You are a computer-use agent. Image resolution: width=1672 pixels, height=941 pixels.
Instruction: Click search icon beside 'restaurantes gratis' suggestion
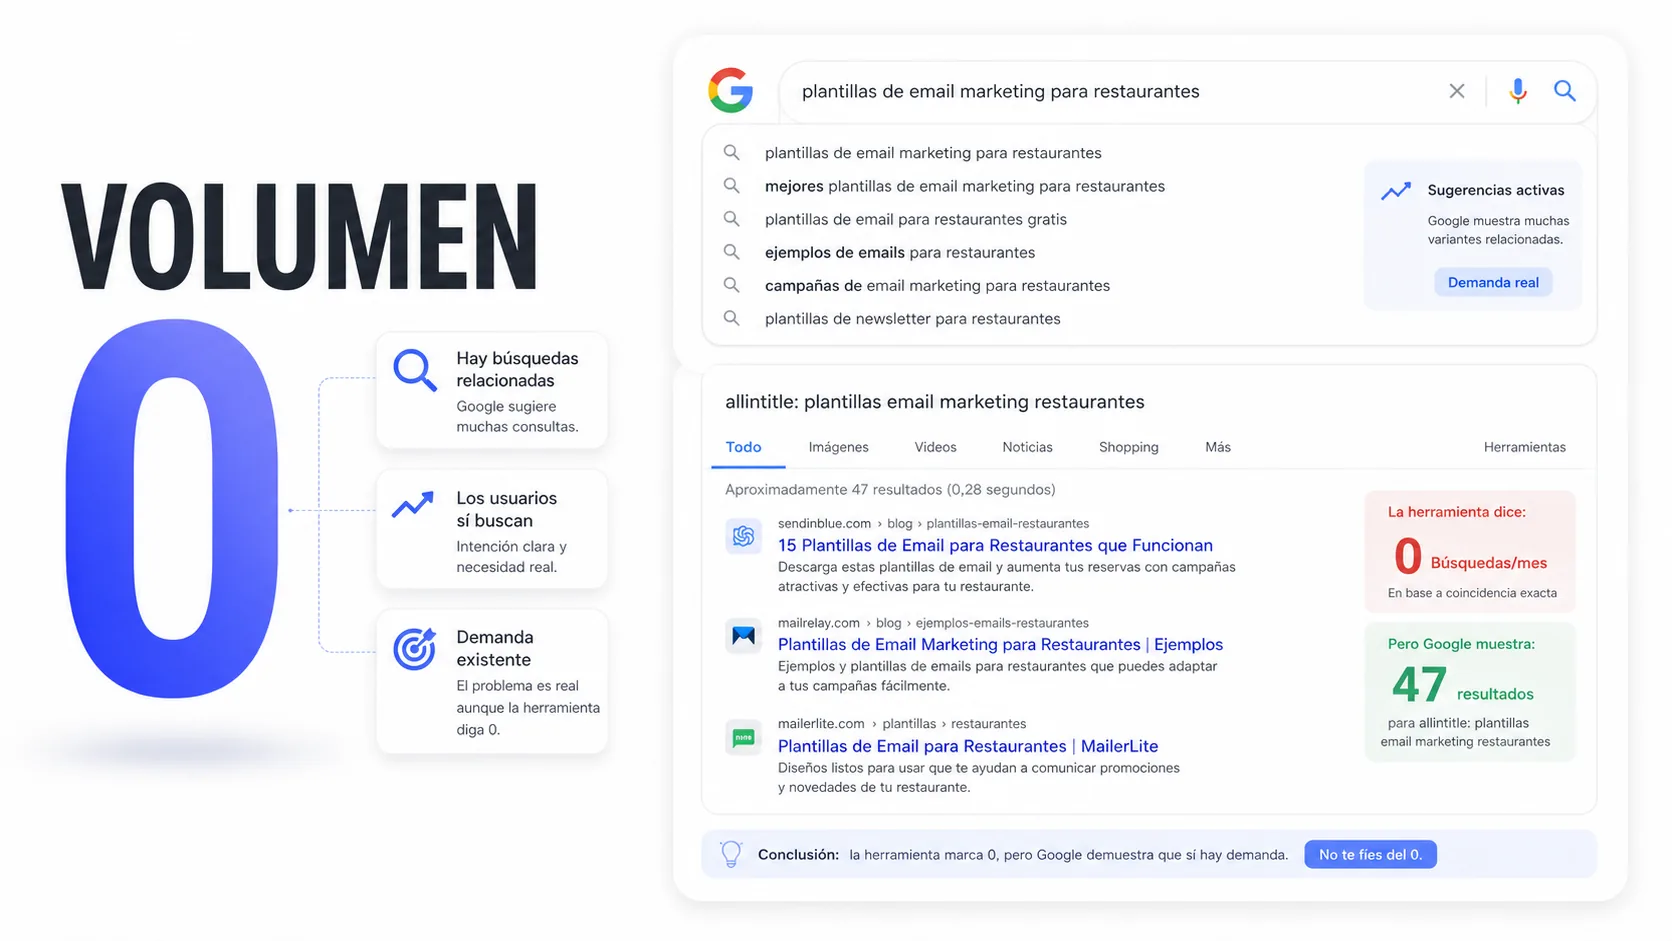(x=732, y=219)
